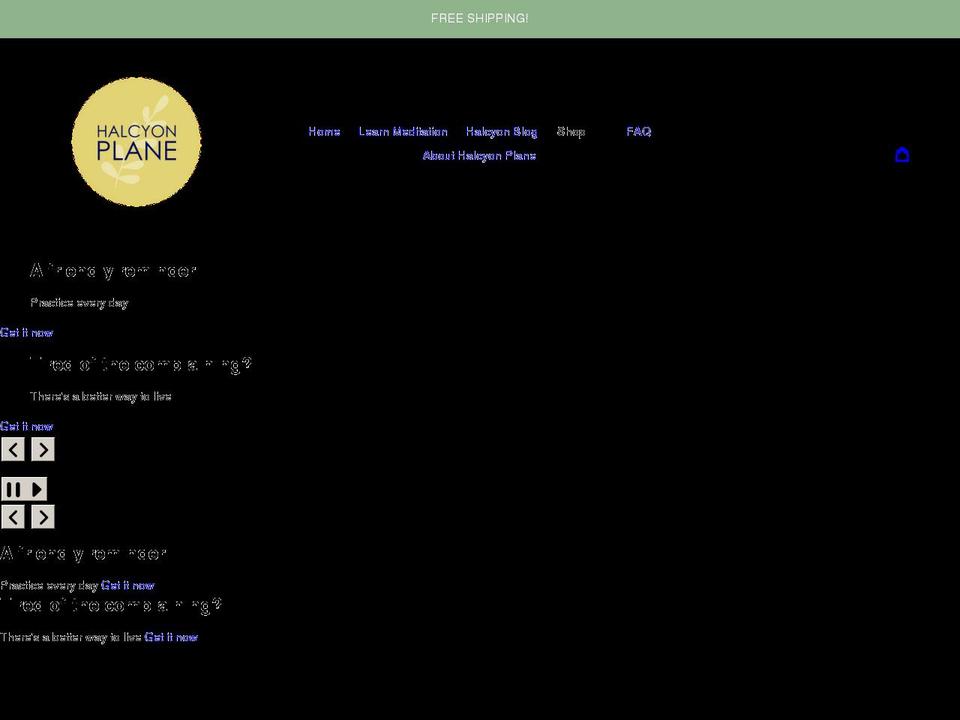960x720 pixels.
Task: Visit the Halcyon Blog
Action: click(x=500, y=131)
